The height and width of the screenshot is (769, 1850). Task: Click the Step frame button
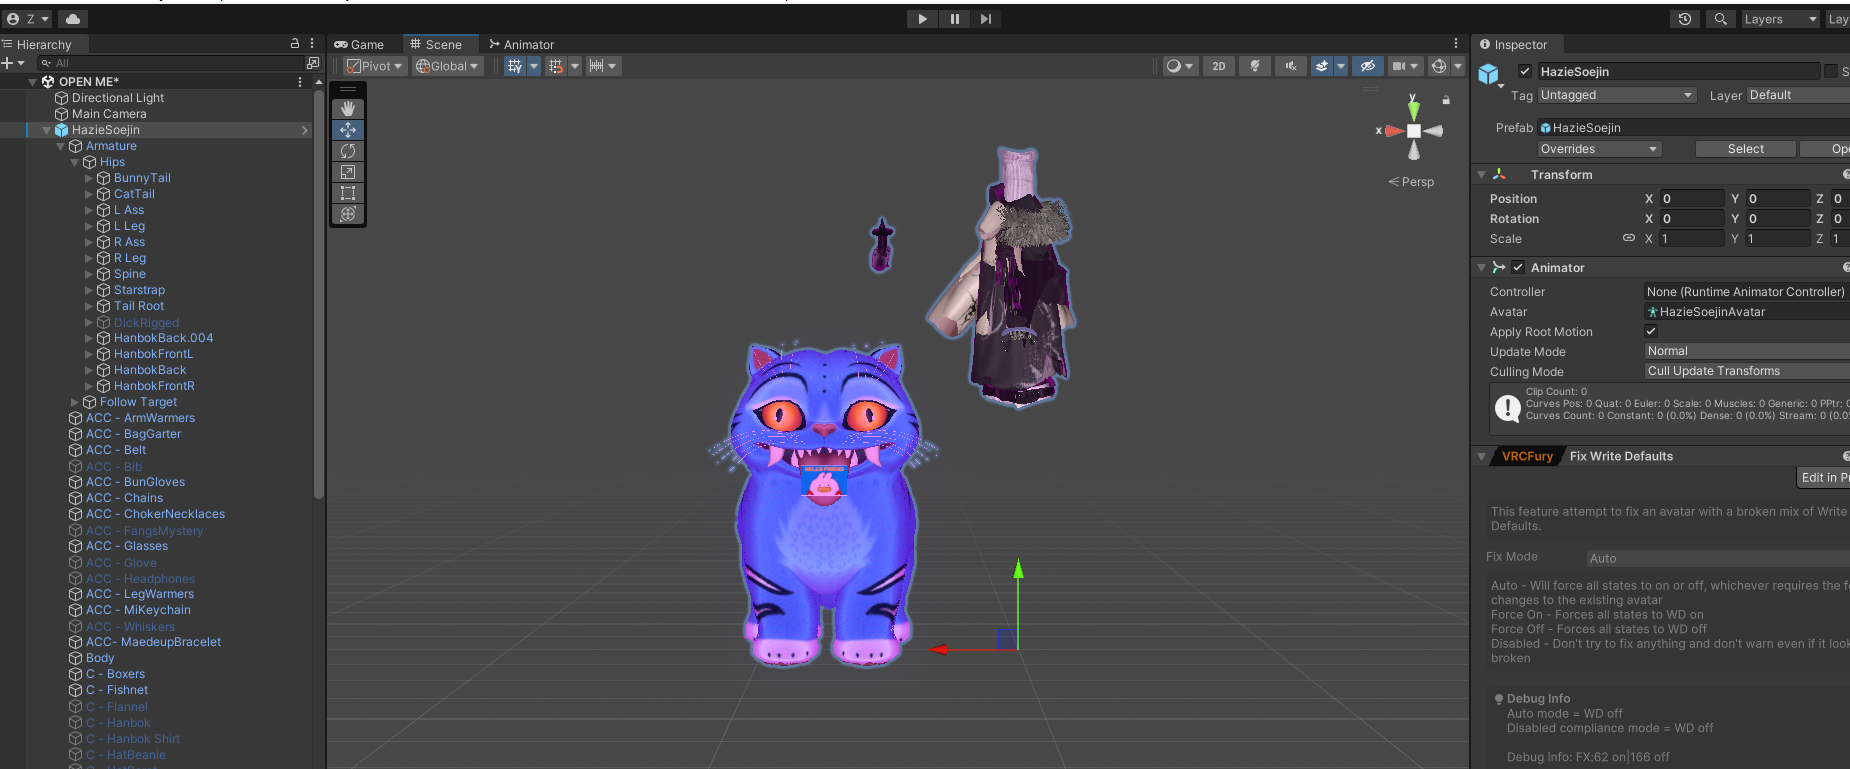pyautogui.click(x=986, y=19)
